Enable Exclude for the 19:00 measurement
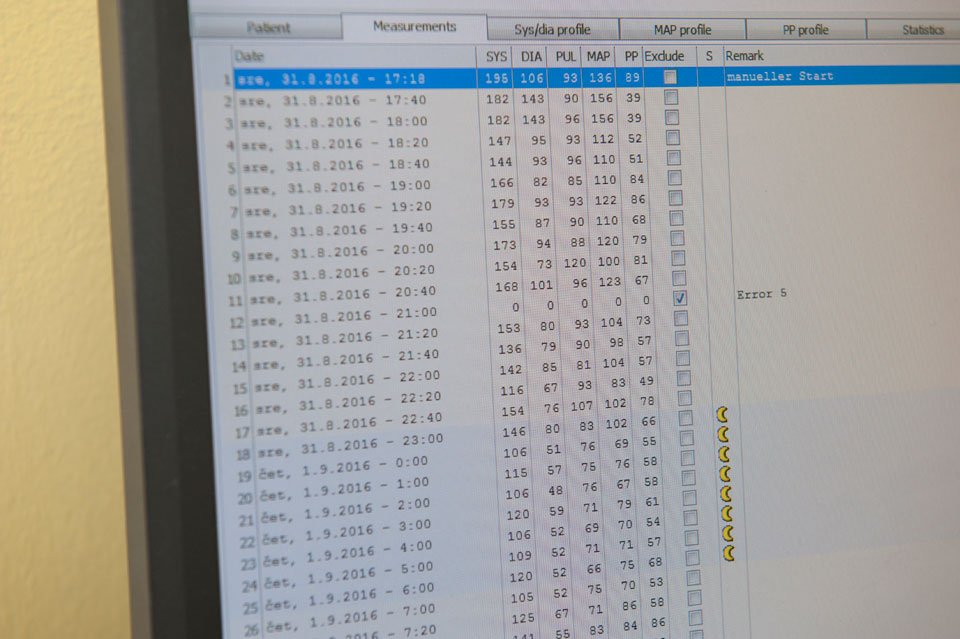 (x=675, y=178)
